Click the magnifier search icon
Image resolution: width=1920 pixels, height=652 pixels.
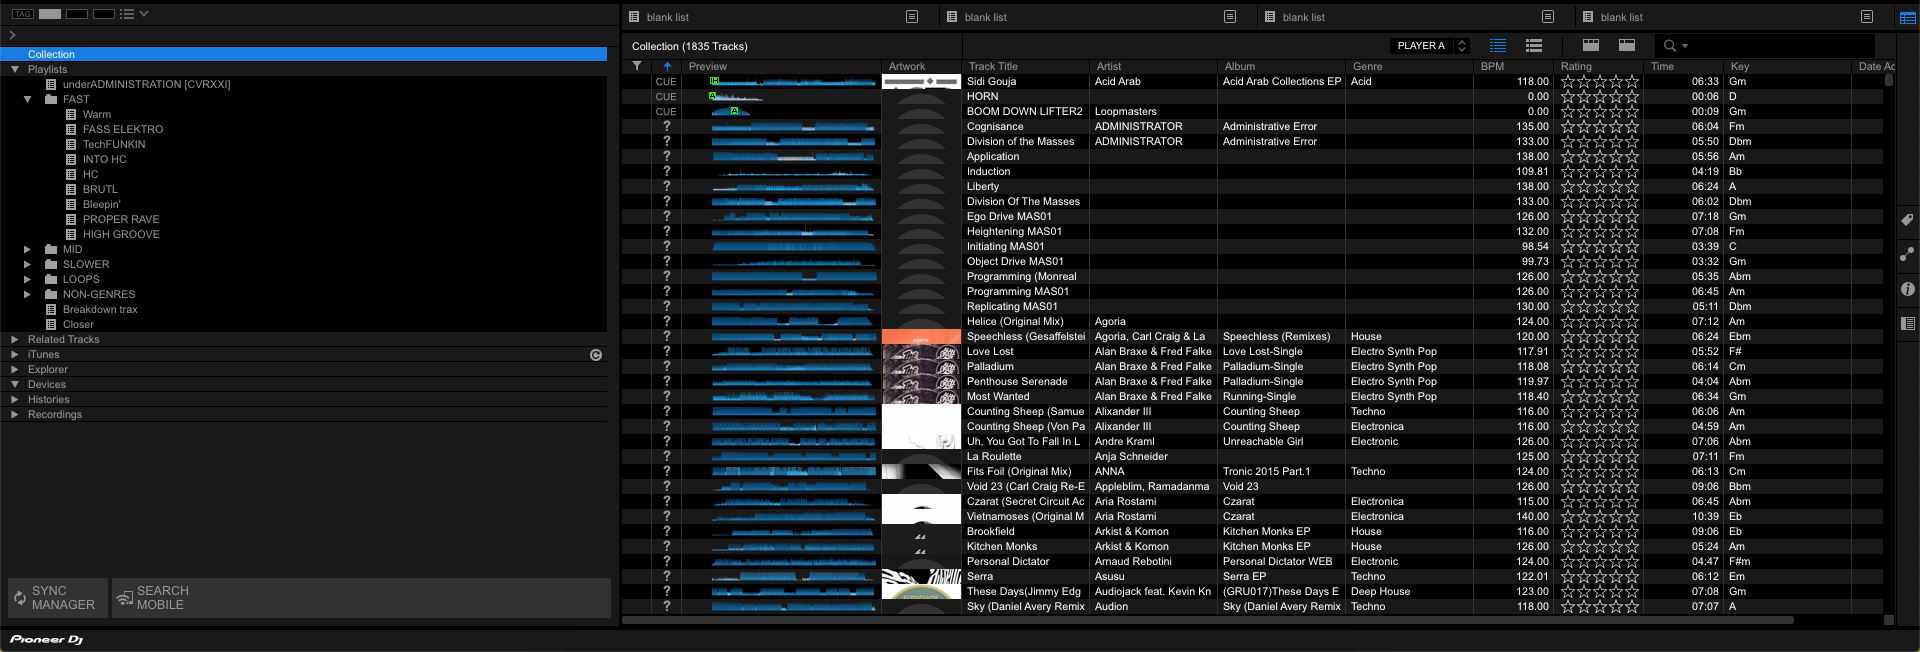1669,46
